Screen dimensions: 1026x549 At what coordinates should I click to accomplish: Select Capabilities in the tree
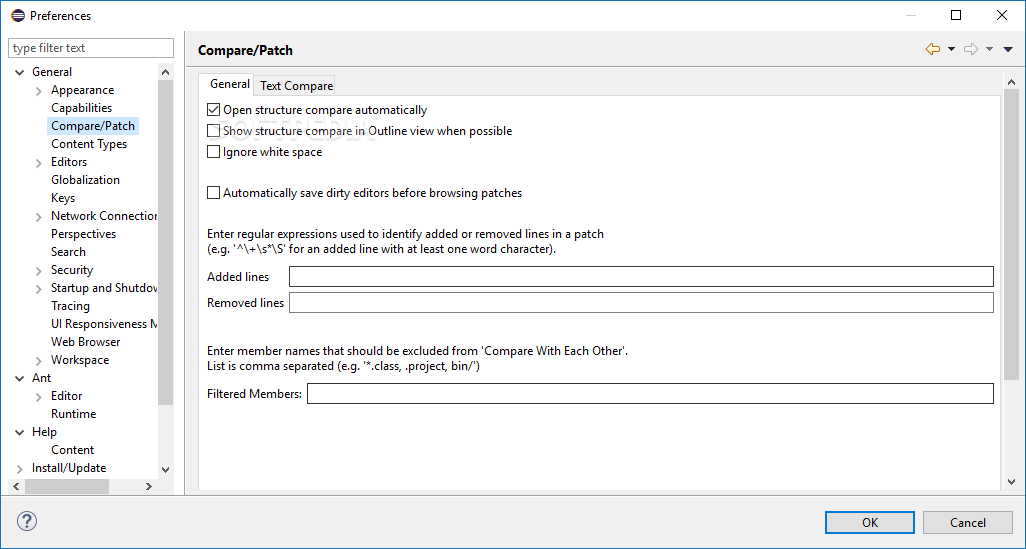click(x=81, y=108)
